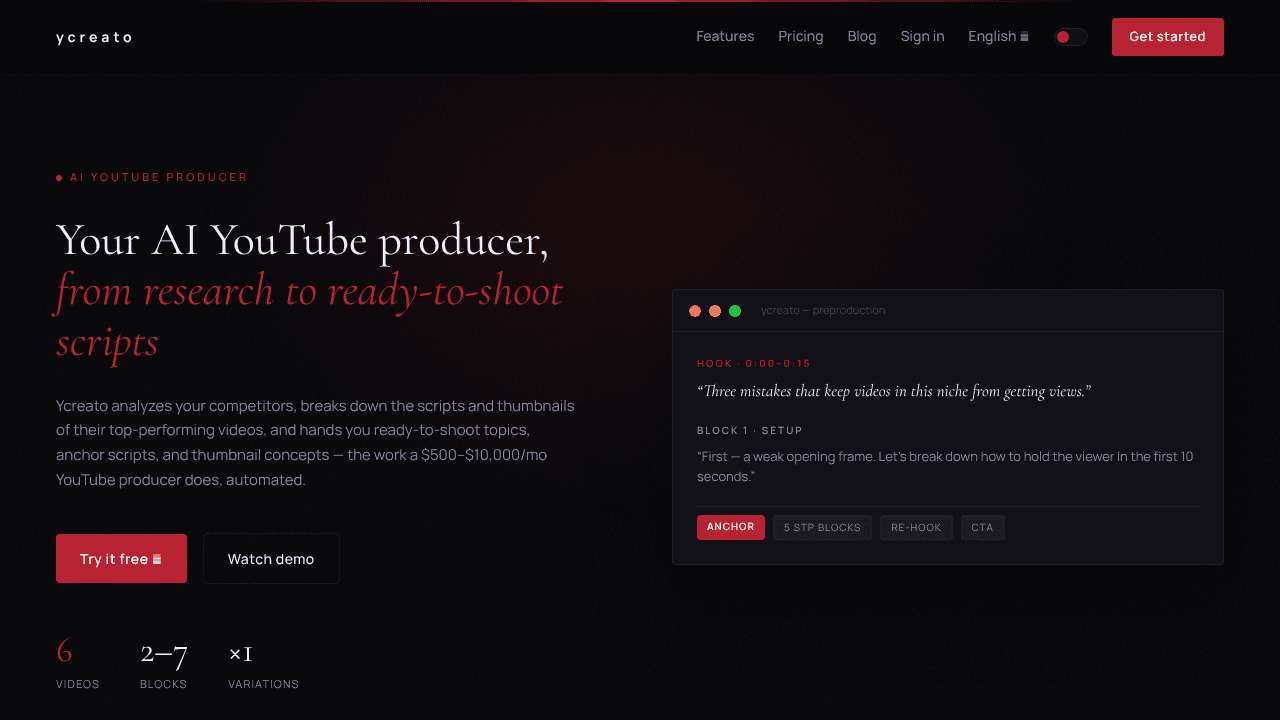Click the 'HOOK · 0:00–0:15' label
The image size is (1280, 720).
coord(754,364)
